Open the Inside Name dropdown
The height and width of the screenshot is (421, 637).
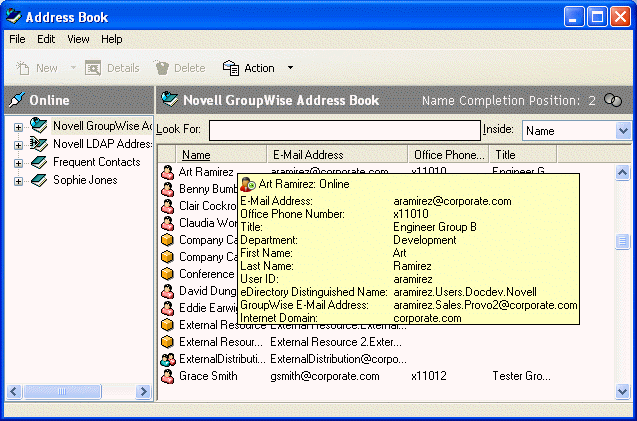623,131
